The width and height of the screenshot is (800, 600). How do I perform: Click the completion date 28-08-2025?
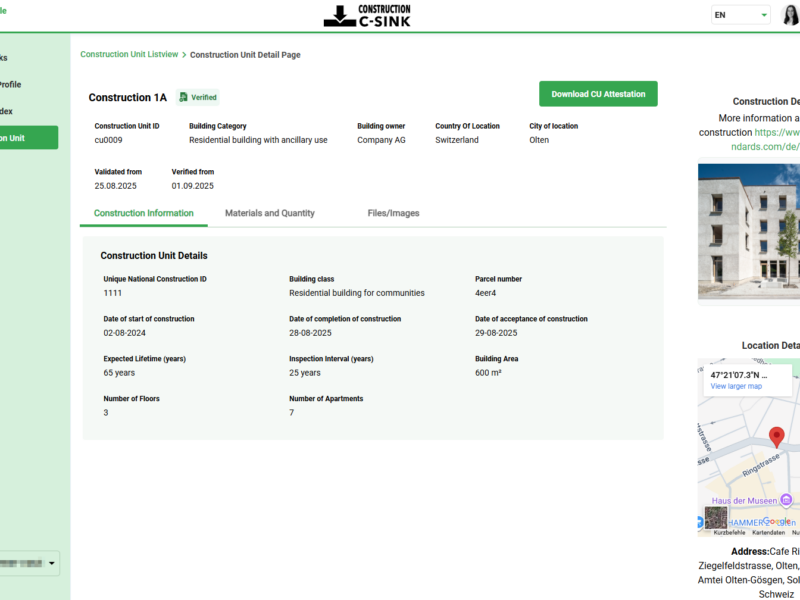click(x=310, y=333)
